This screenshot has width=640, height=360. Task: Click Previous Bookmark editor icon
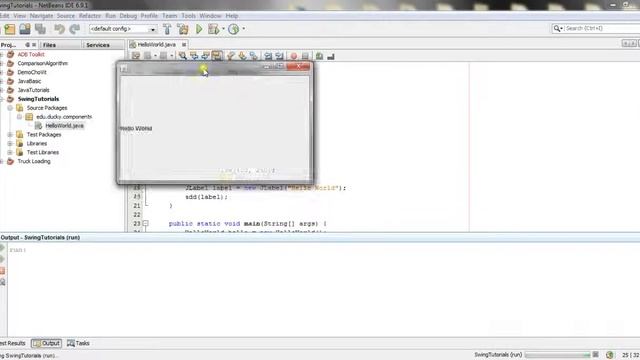click(x=231, y=56)
